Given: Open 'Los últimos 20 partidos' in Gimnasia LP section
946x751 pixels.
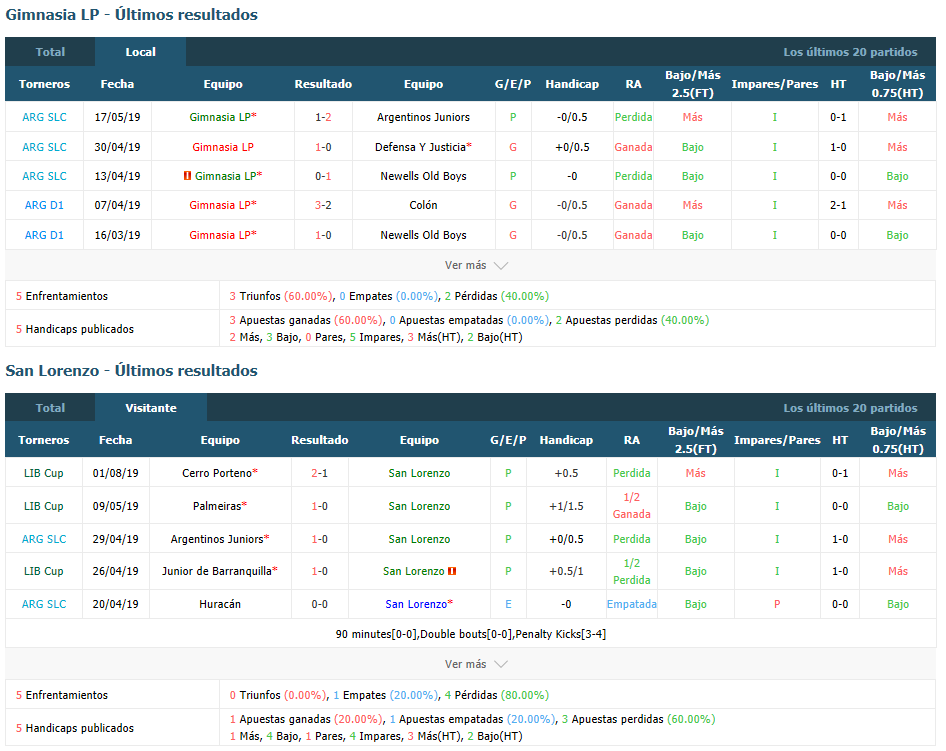Looking at the screenshot, I should 850,52.
